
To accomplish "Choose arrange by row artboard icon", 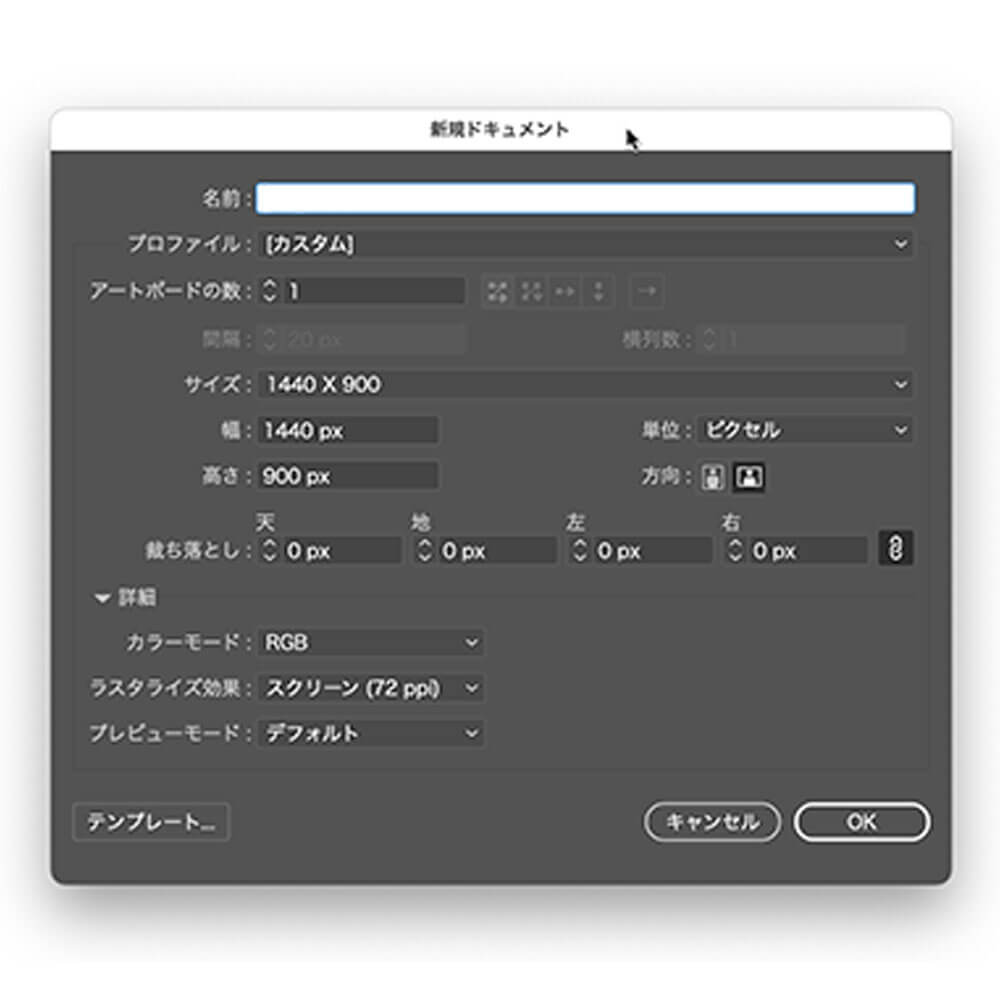I will (x=566, y=291).
